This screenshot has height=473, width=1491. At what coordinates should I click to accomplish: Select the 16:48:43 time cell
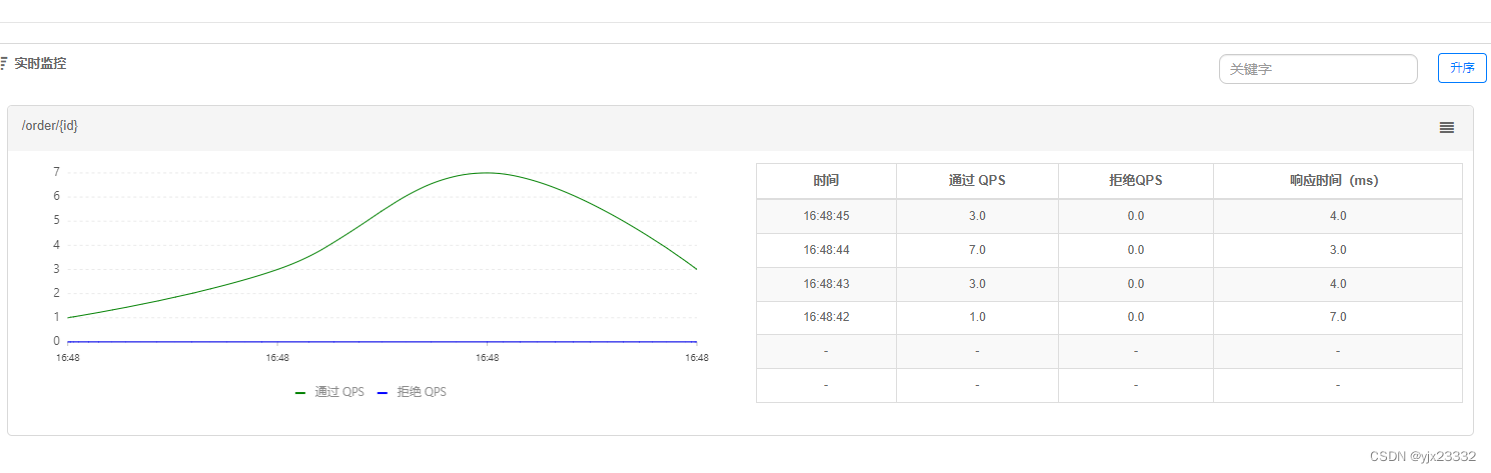coord(826,284)
